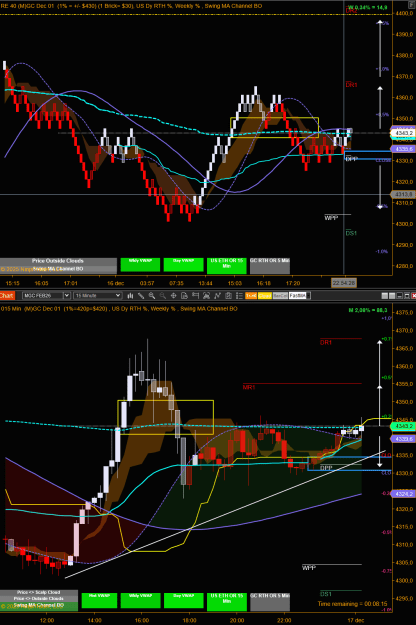The width and height of the screenshot is (416, 625).
Task: Select the drawing tools pencil icon
Action: point(141,295)
